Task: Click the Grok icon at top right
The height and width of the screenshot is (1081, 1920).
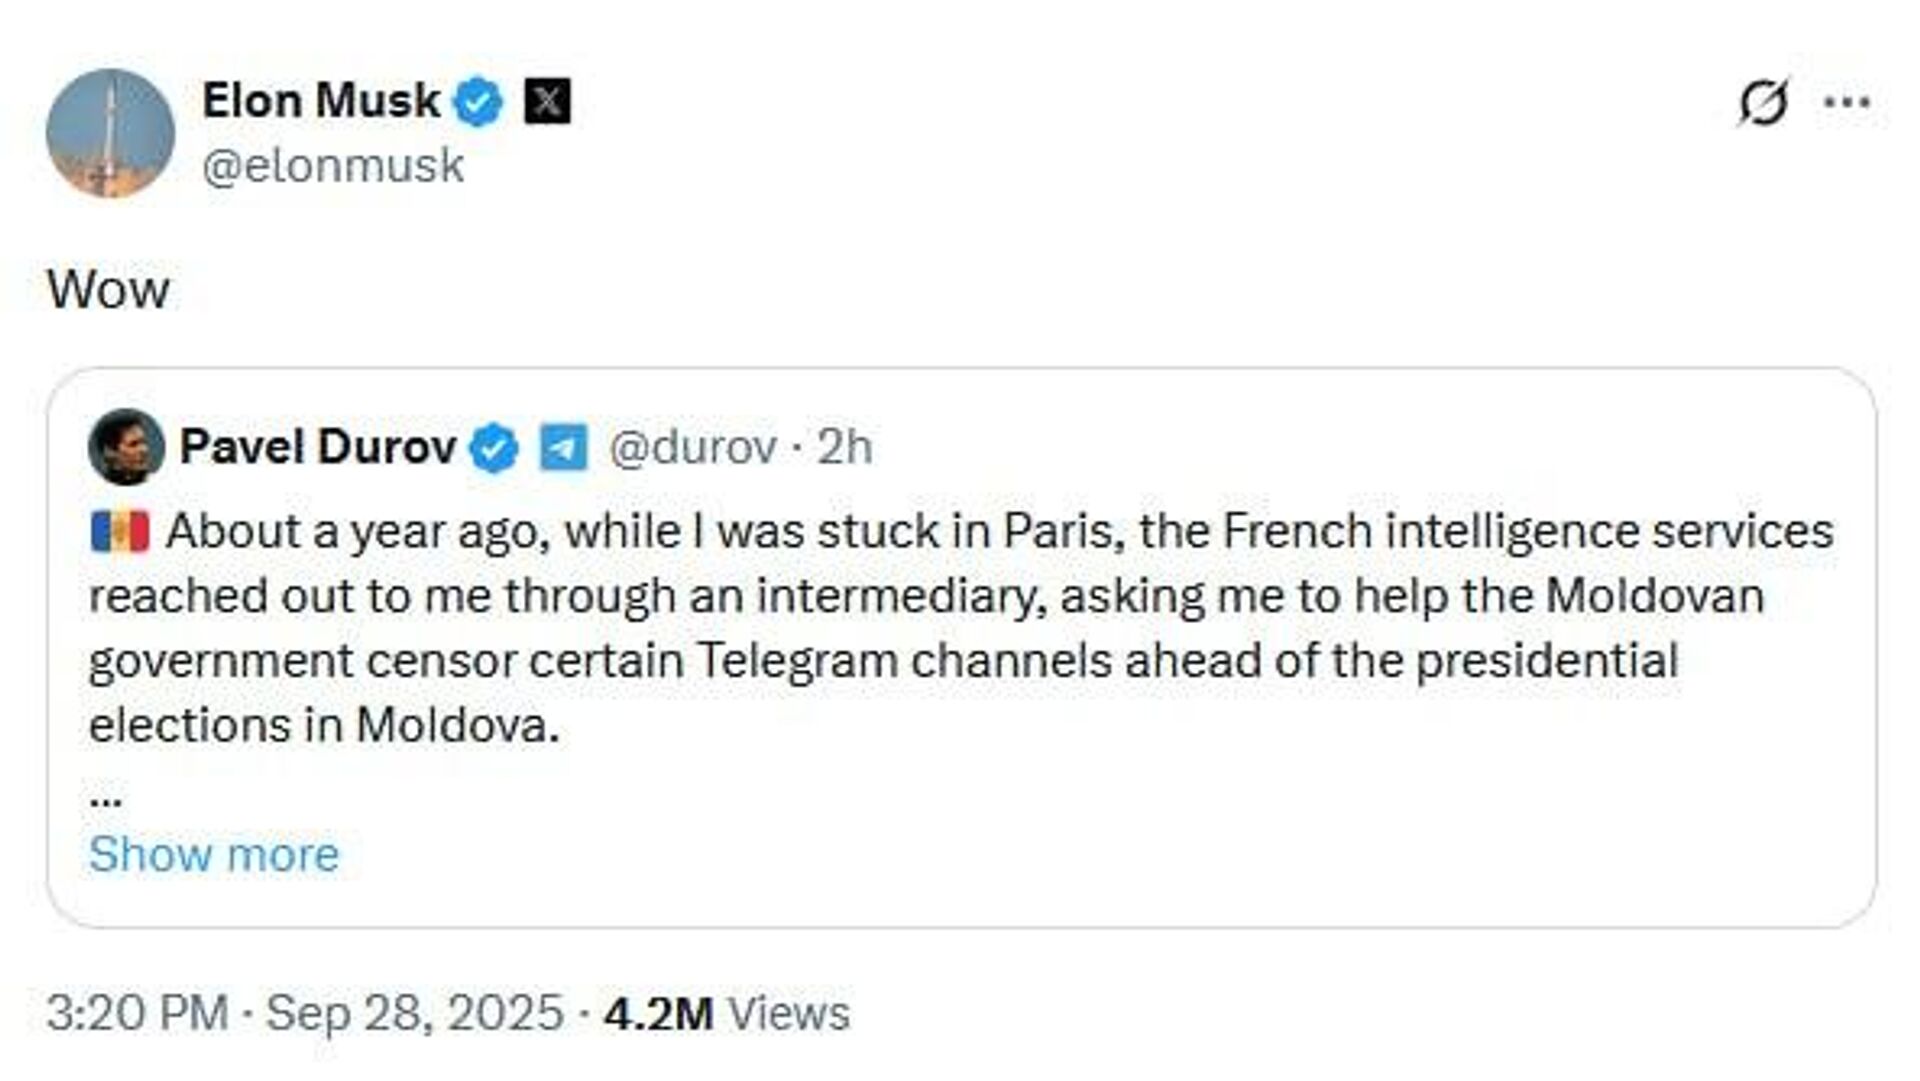Action: [x=1762, y=102]
